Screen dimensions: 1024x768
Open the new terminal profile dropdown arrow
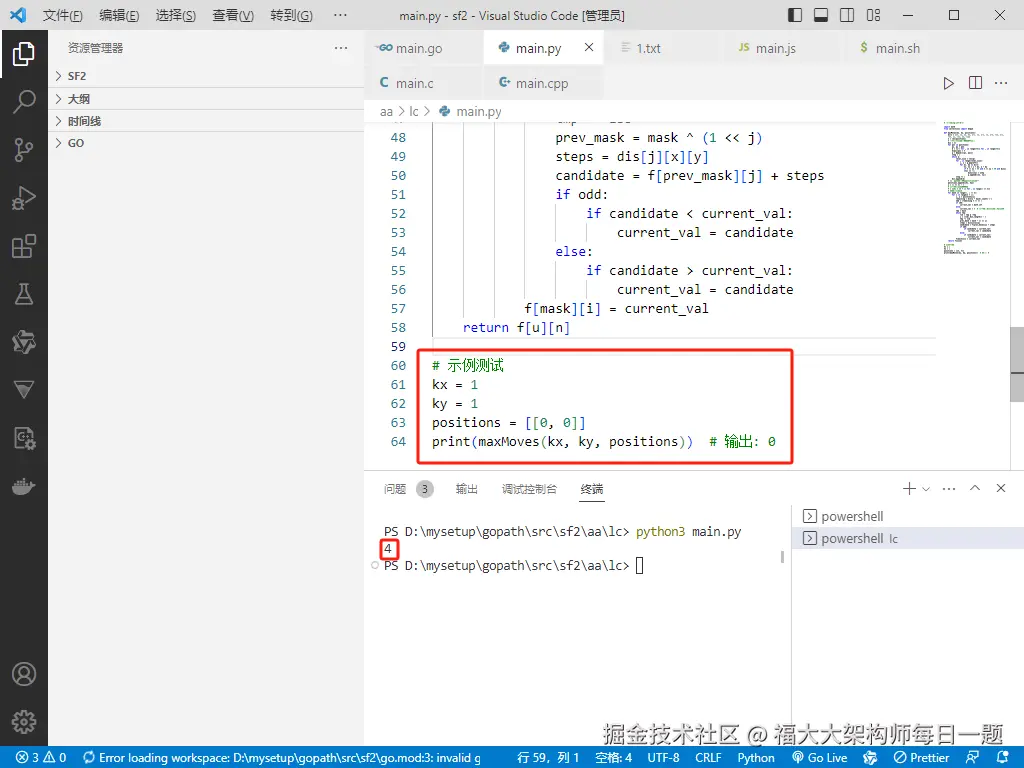pos(926,488)
